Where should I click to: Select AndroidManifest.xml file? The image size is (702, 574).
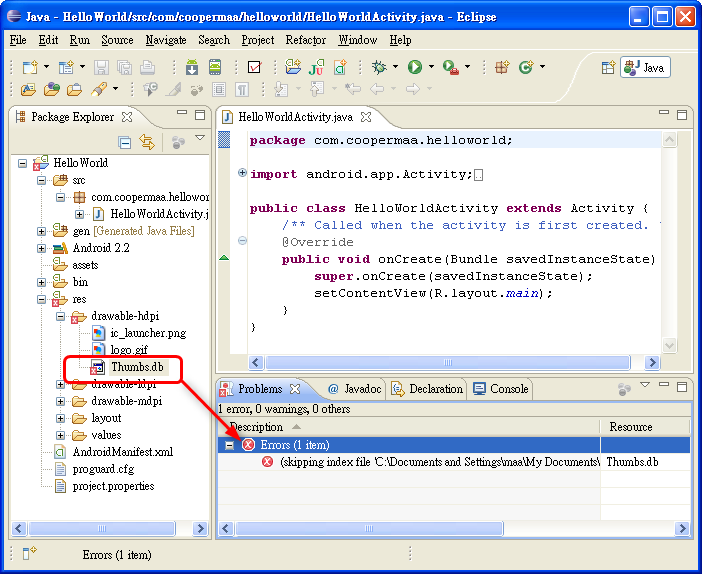[x=123, y=452]
